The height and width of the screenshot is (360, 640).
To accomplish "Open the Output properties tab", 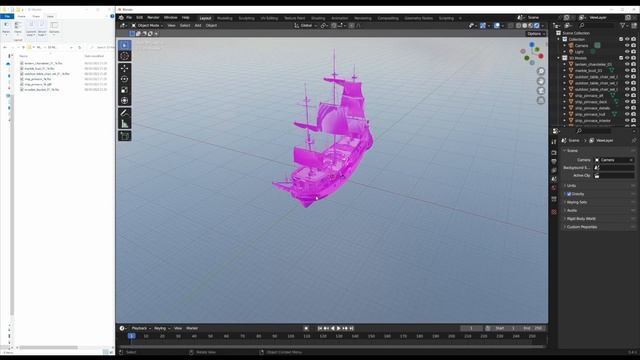I will coord(554,162).
